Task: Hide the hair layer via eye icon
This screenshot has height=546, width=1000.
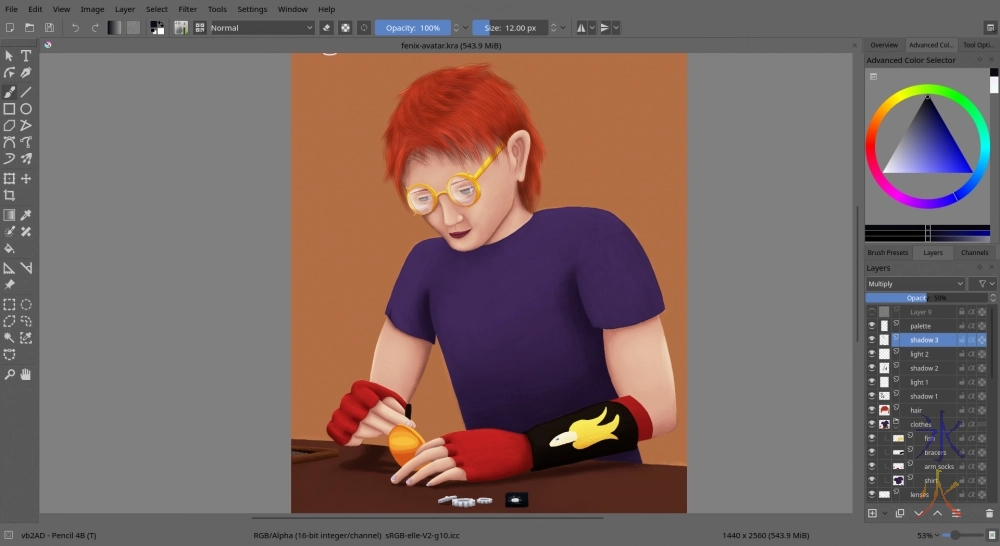Action: pyautogui.click(x=871, y=410)
